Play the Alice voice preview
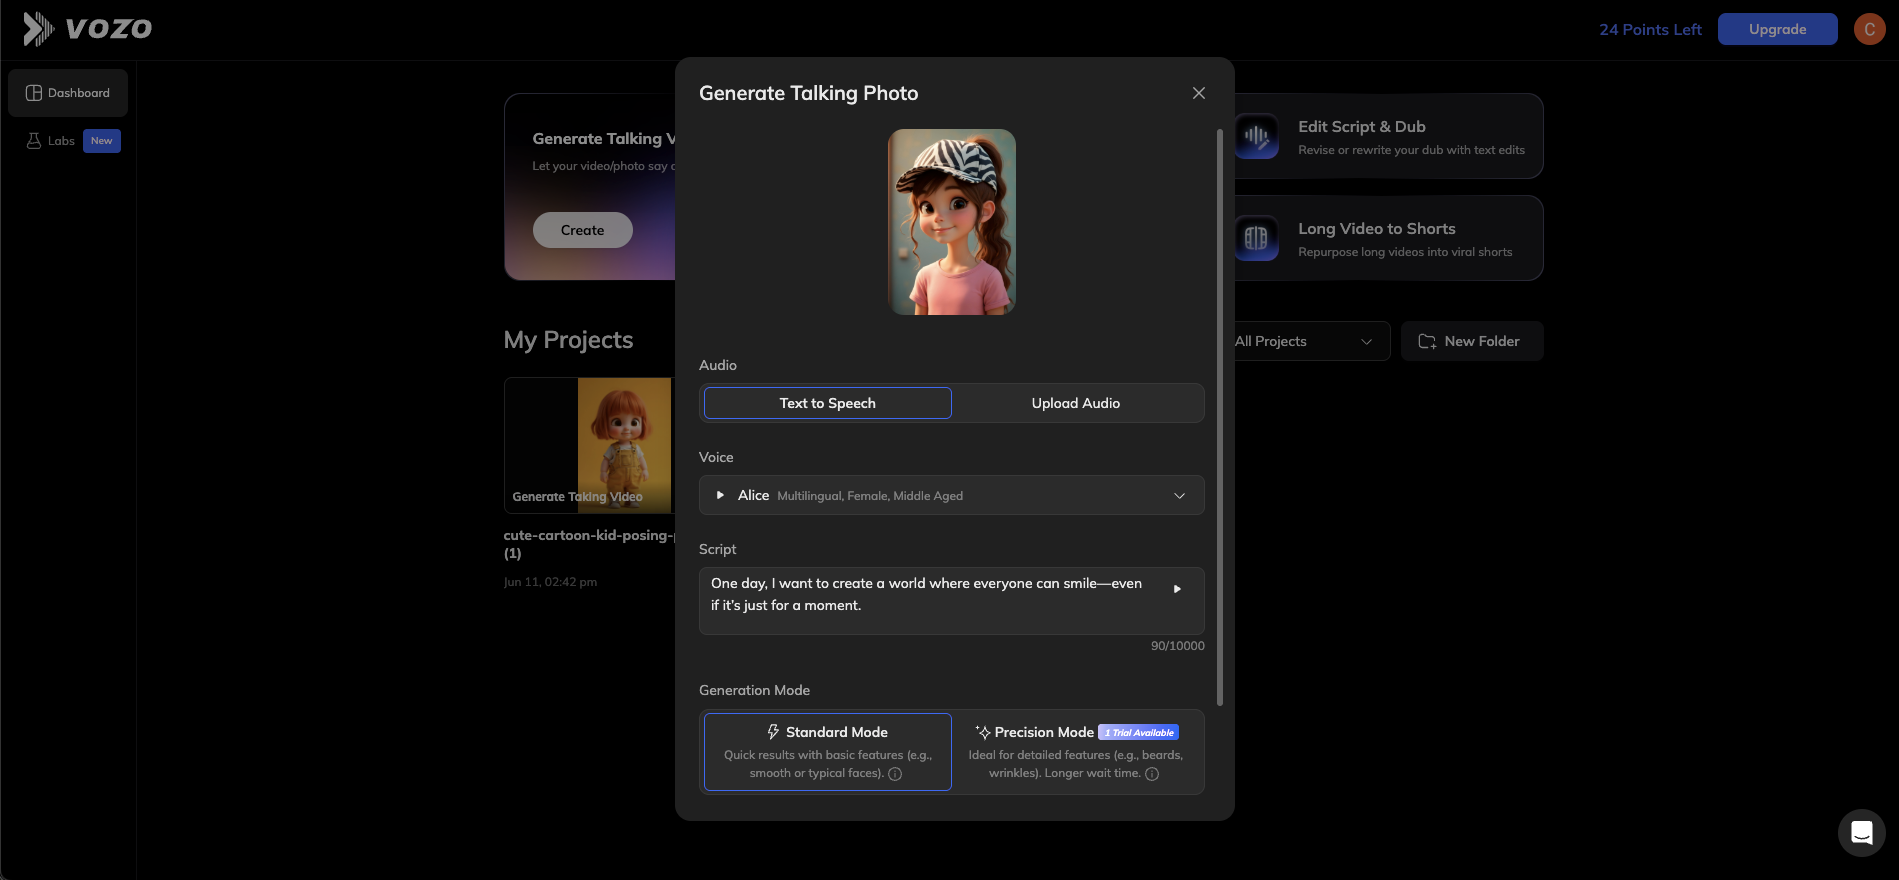This screenshot has height=880, width=1899. (x=720, y=495)
